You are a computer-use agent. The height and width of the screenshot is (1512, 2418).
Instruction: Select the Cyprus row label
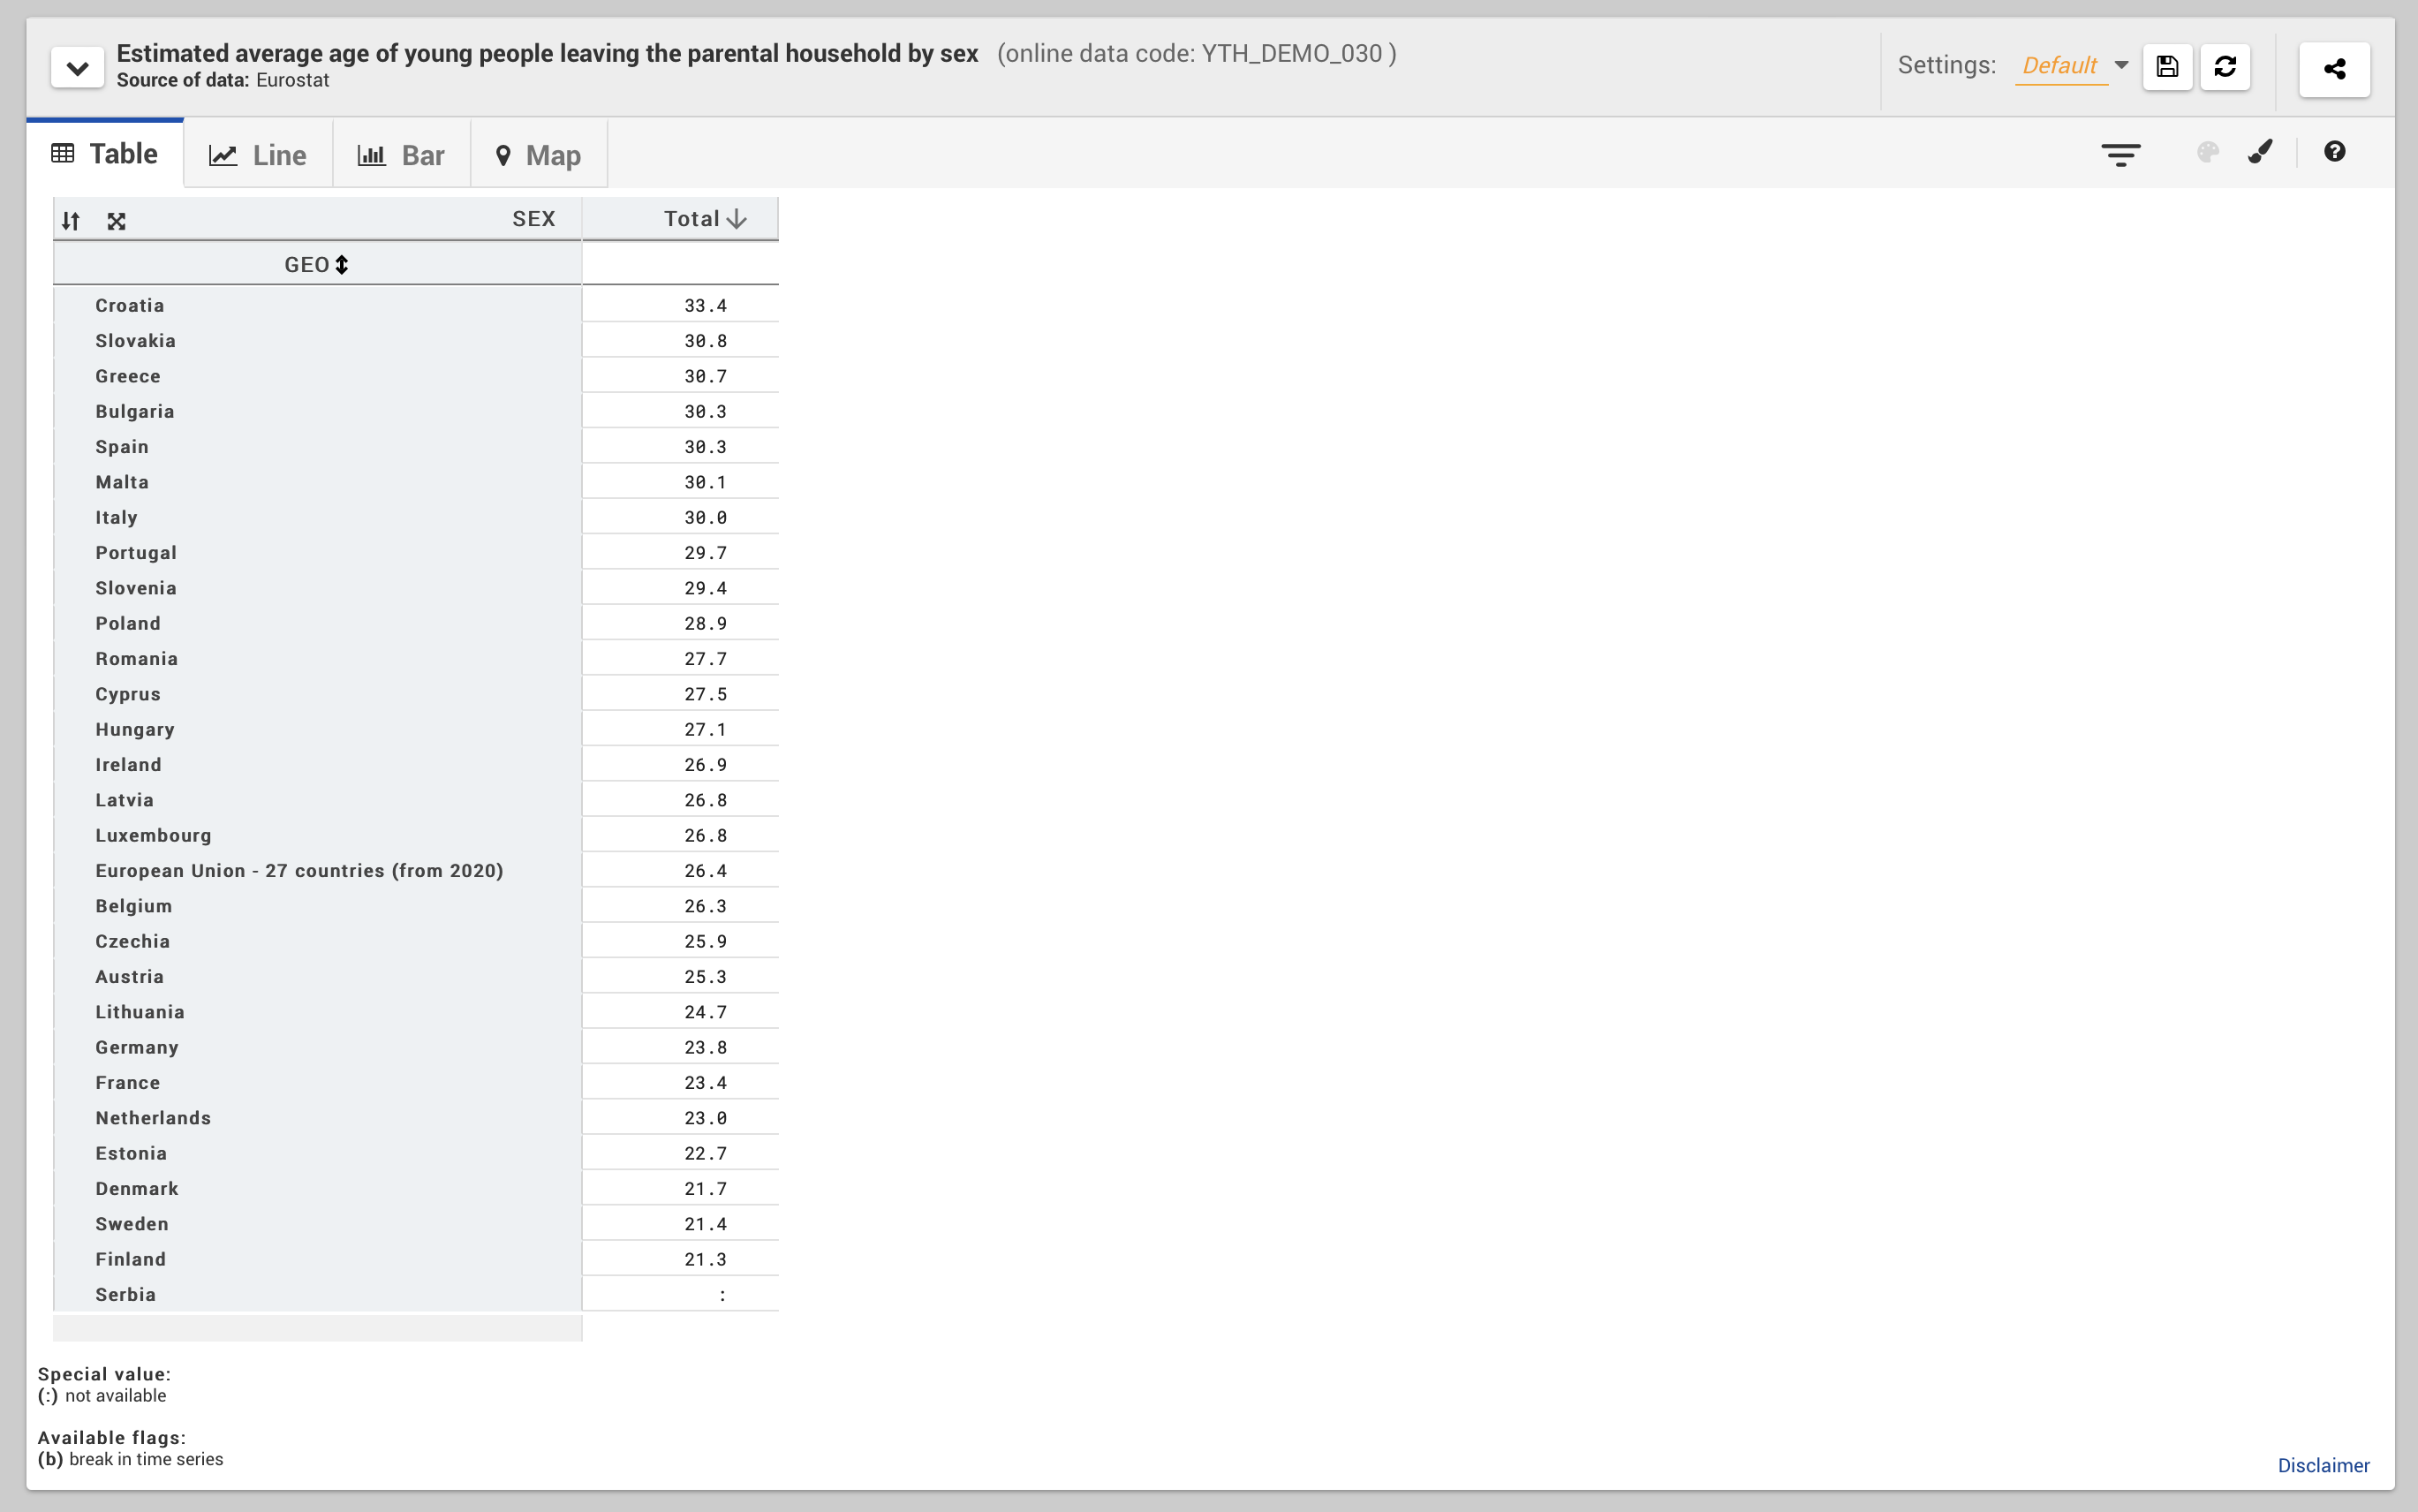[128, 694]
